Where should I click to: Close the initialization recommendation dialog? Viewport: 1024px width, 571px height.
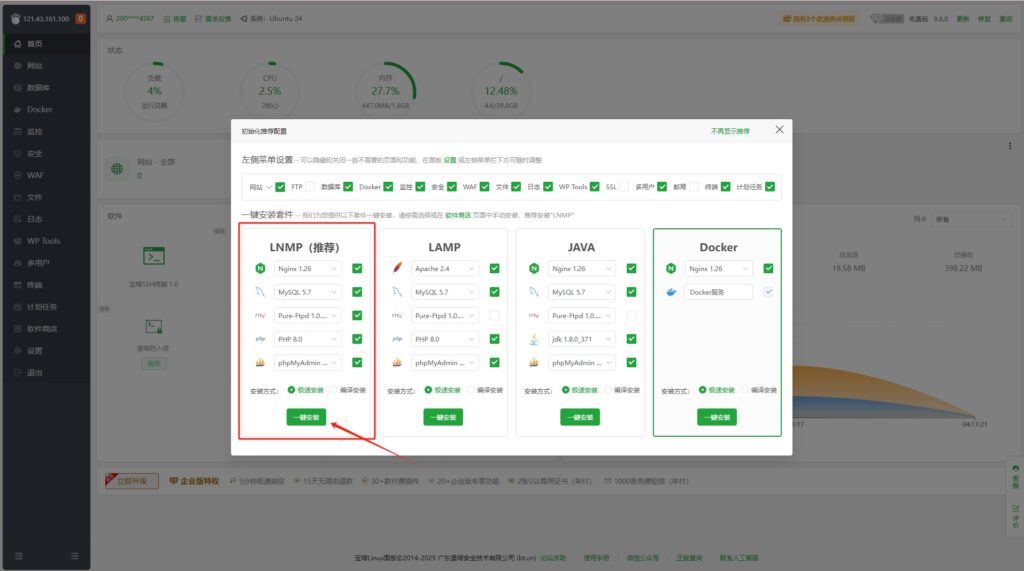pyautogui.click(x=779, y=129)
